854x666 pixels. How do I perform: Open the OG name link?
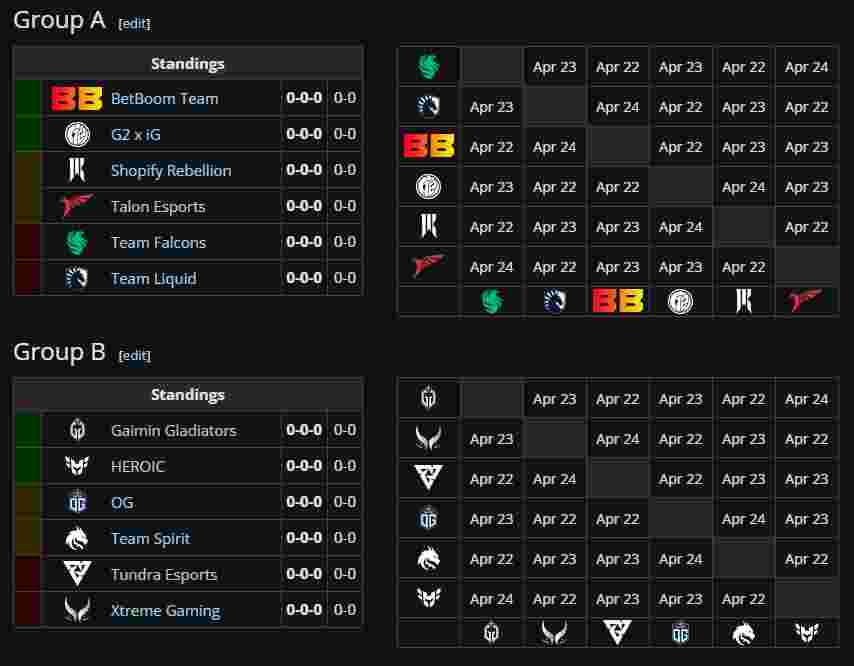click(122, 503)
